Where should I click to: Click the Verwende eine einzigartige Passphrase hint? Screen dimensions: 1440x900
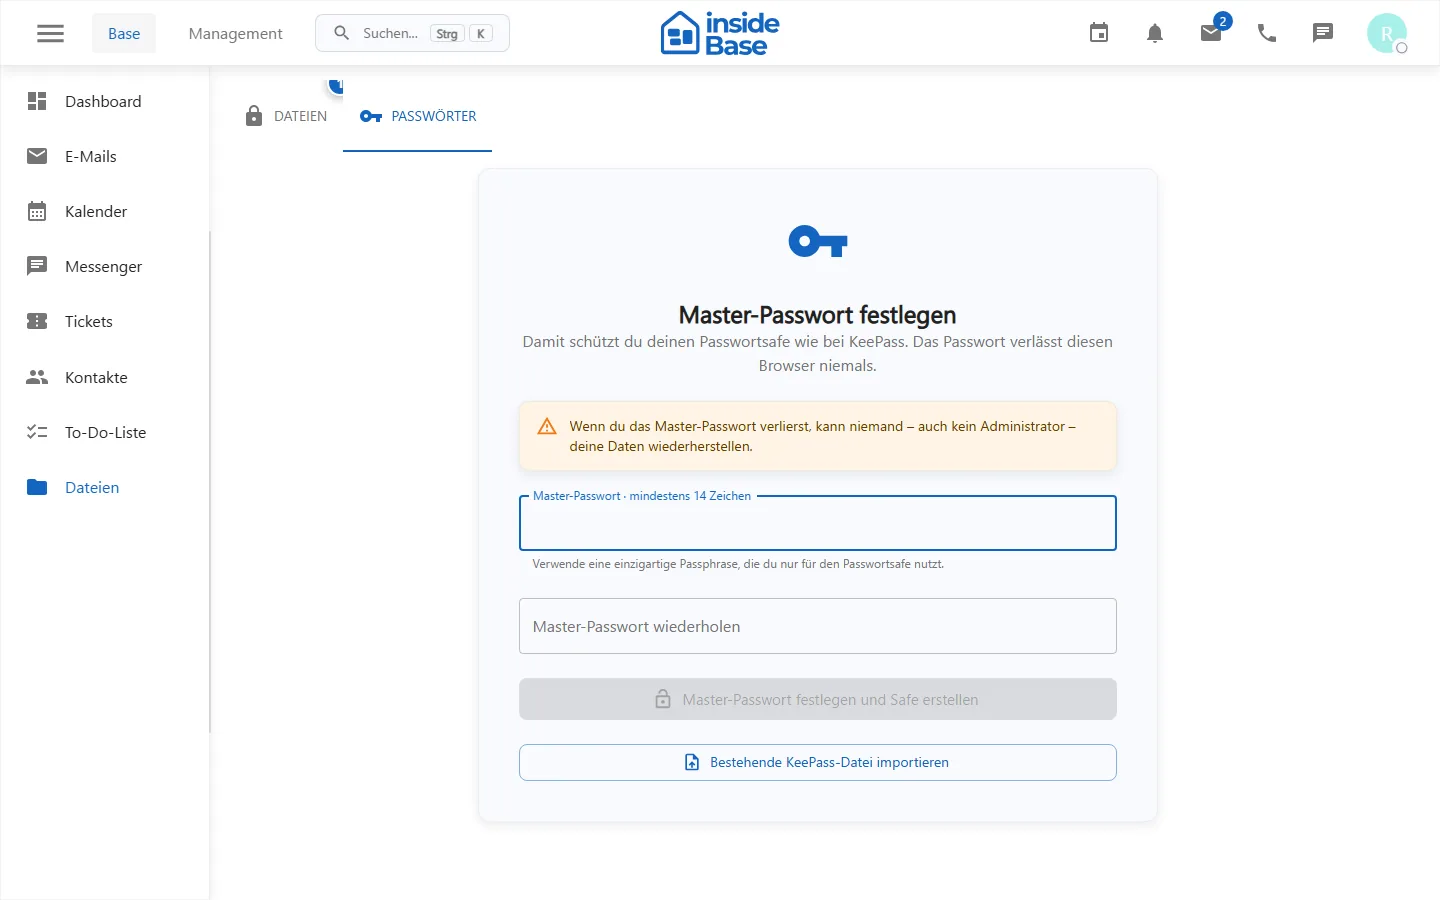point(738,564)
